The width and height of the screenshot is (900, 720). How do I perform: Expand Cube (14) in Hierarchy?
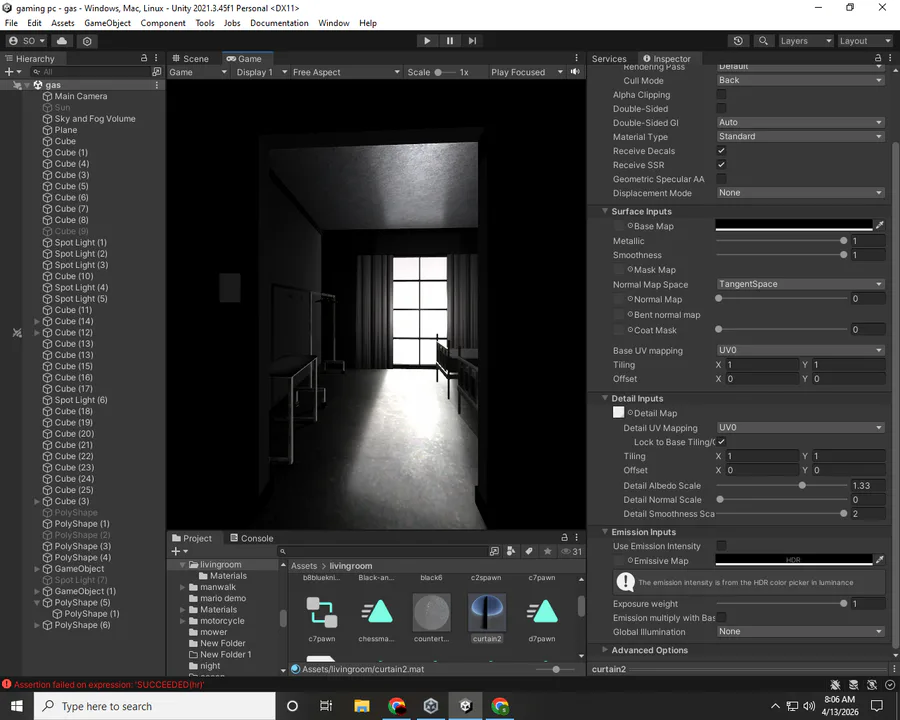[x=37, y=321]
